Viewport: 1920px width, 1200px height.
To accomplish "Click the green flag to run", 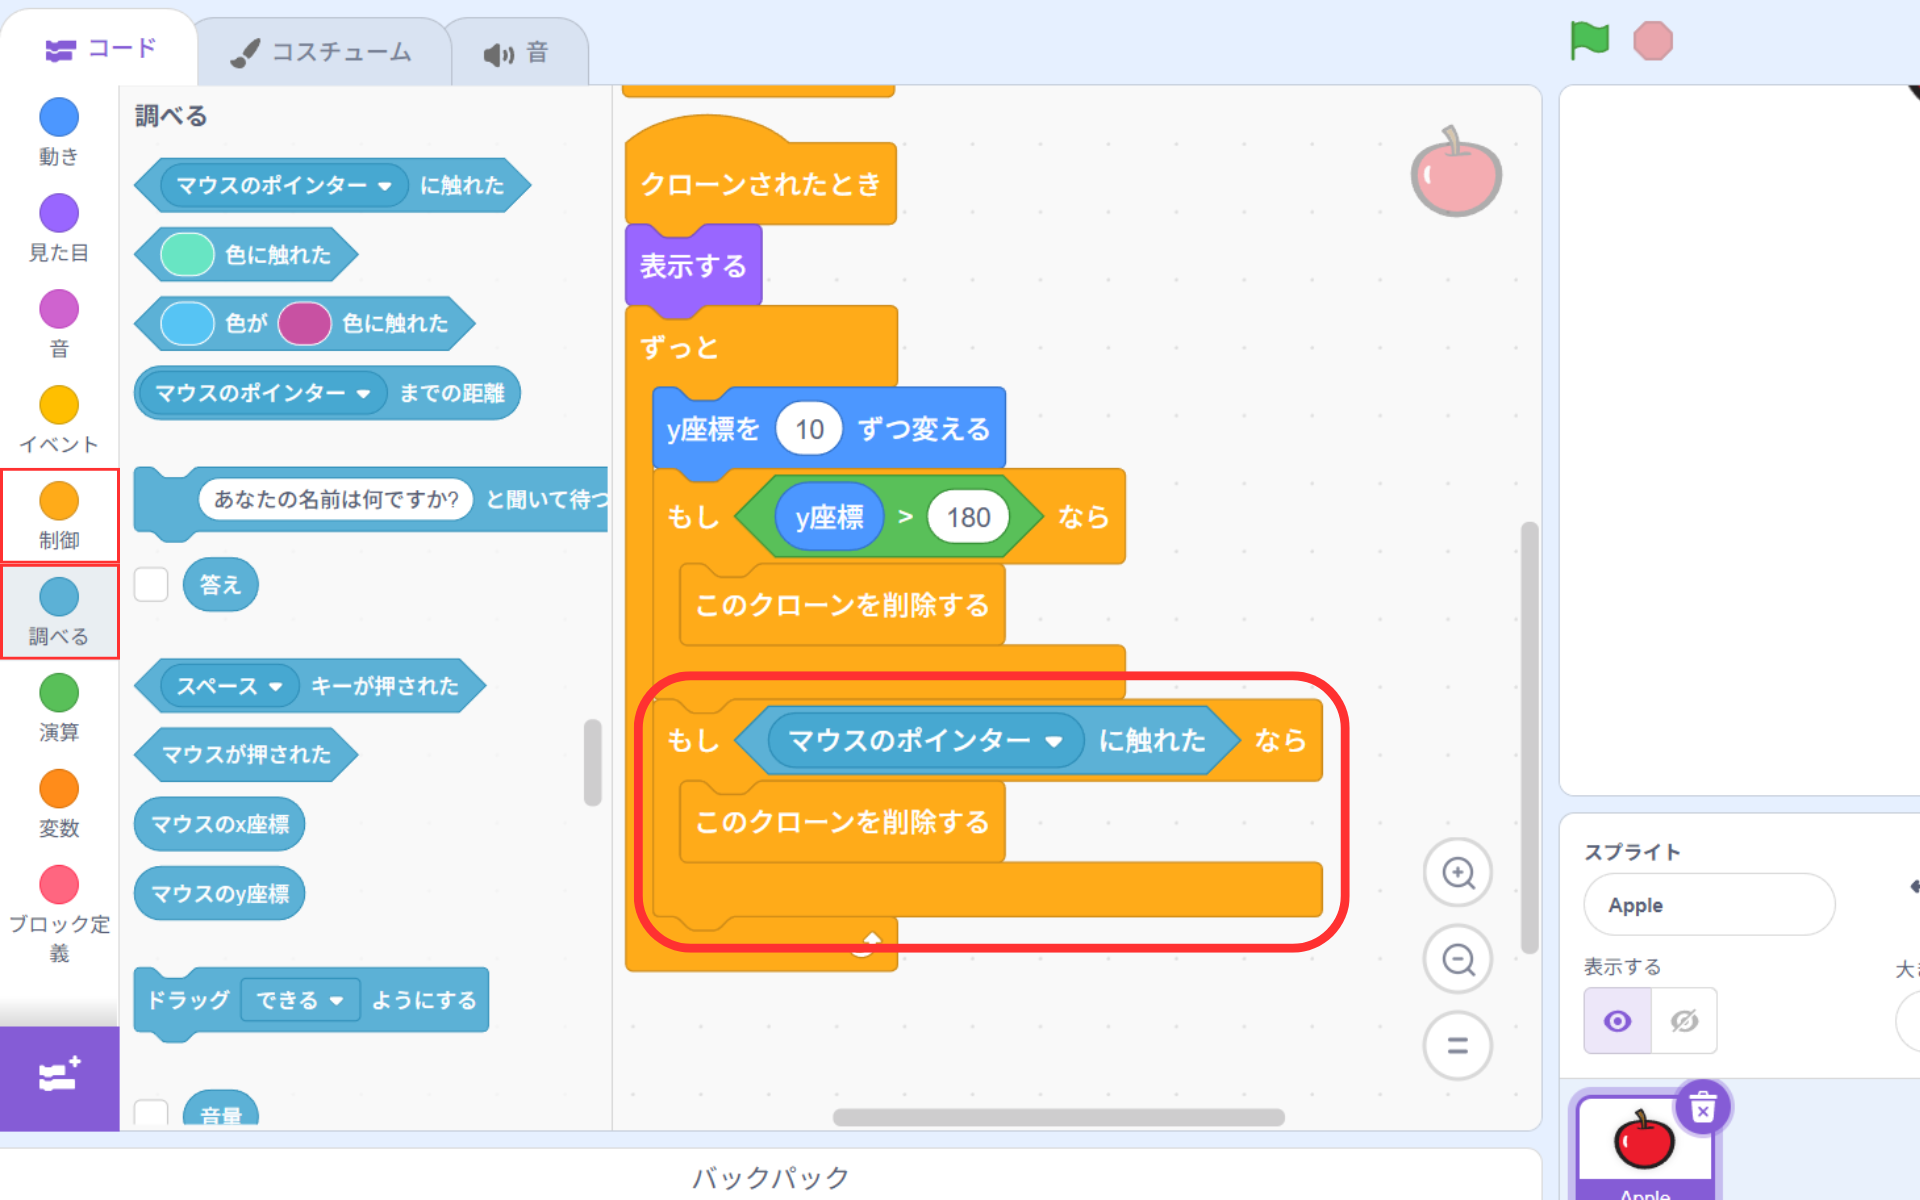I will 1589,41.
